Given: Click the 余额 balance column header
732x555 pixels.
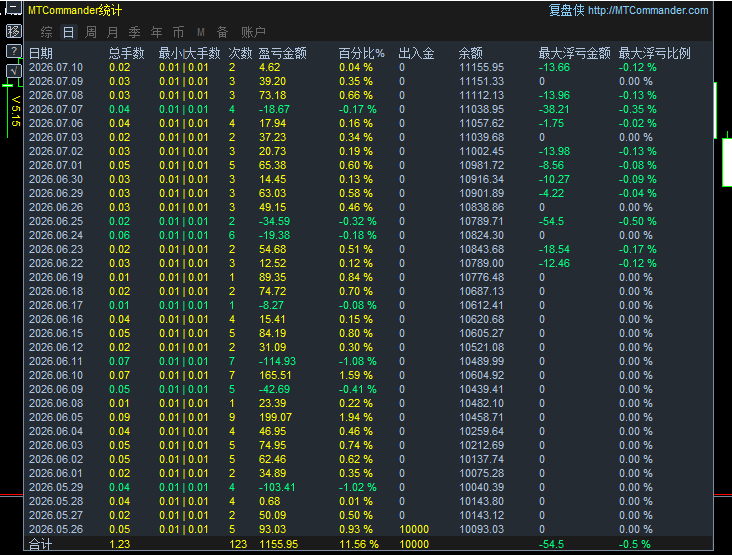Looking at the screenshot, I should (x=471, y=53).
